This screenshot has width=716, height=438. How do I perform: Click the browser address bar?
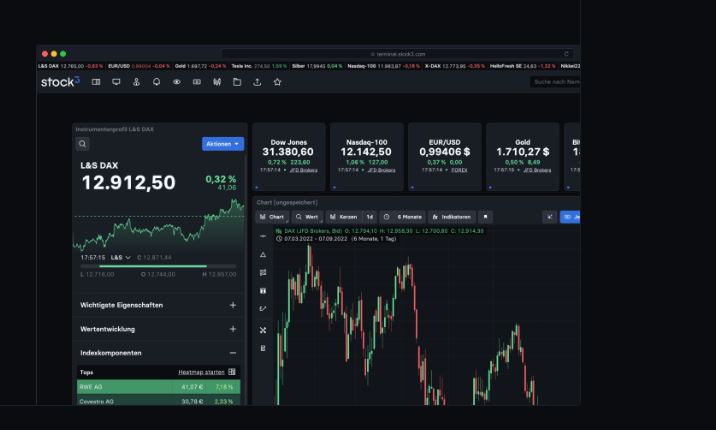pyautogui.click(x=397, y=54)
